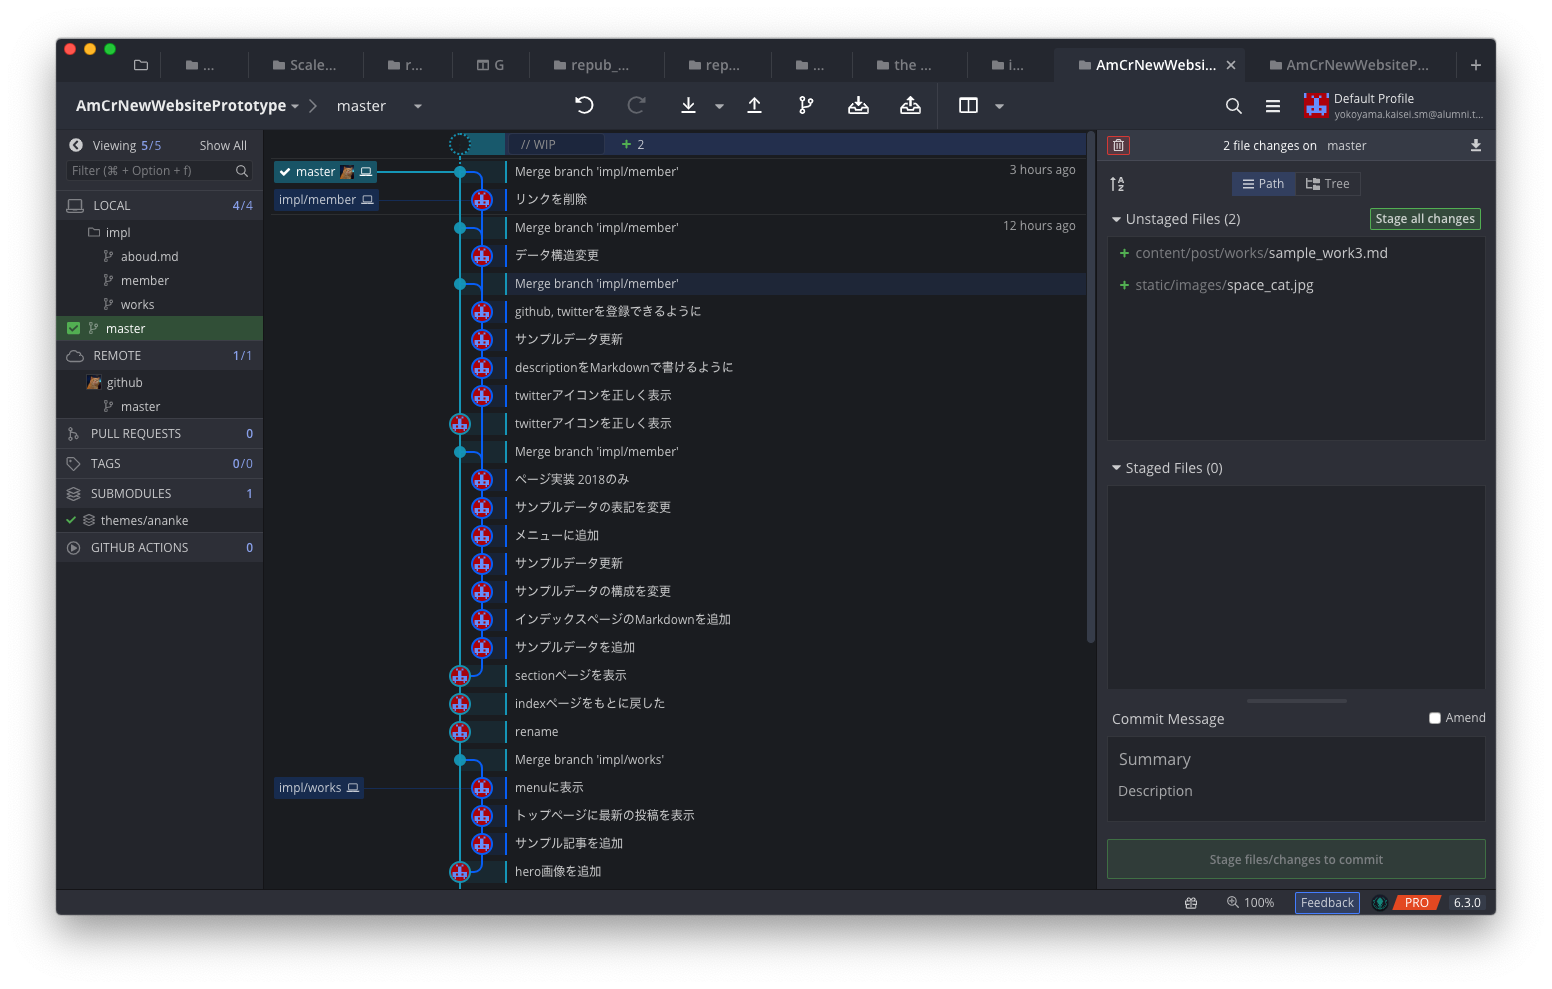Switch to the AmCrNewWebsiteP... tab
Image resolution: width=1552 pixels, height=989 pixels.
(1348, 65)
